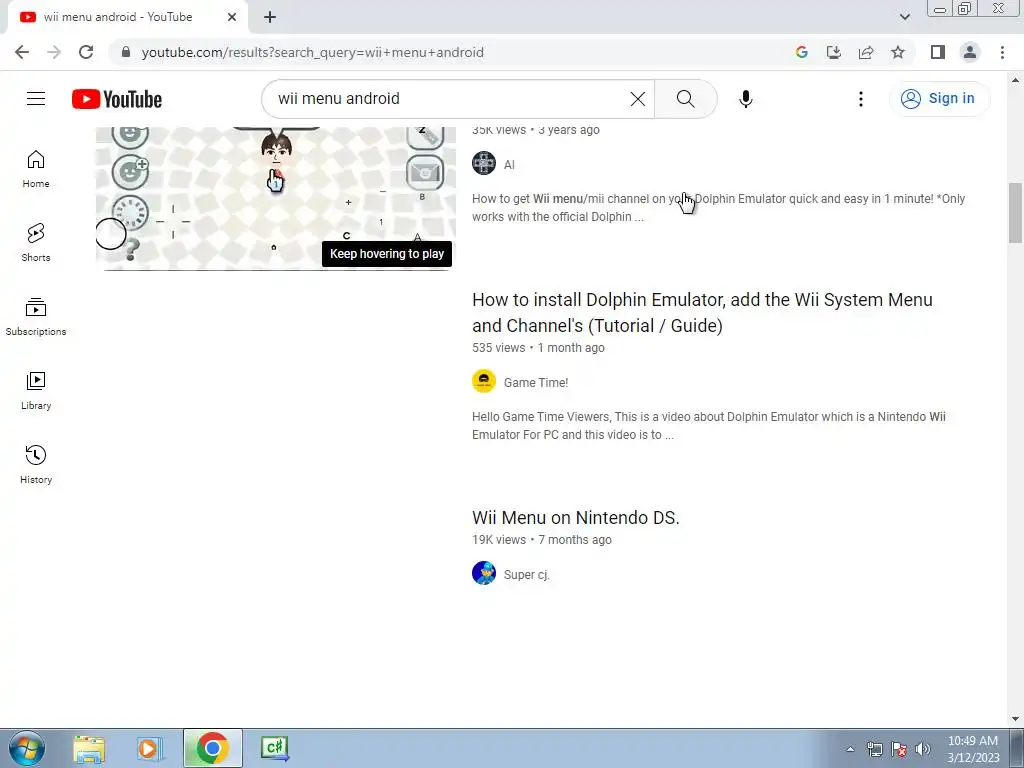Open Windows Media Player from taskbar
The width and height of the screenshot is (1024, 768).
pyautogui.click(x=150, y=748)
